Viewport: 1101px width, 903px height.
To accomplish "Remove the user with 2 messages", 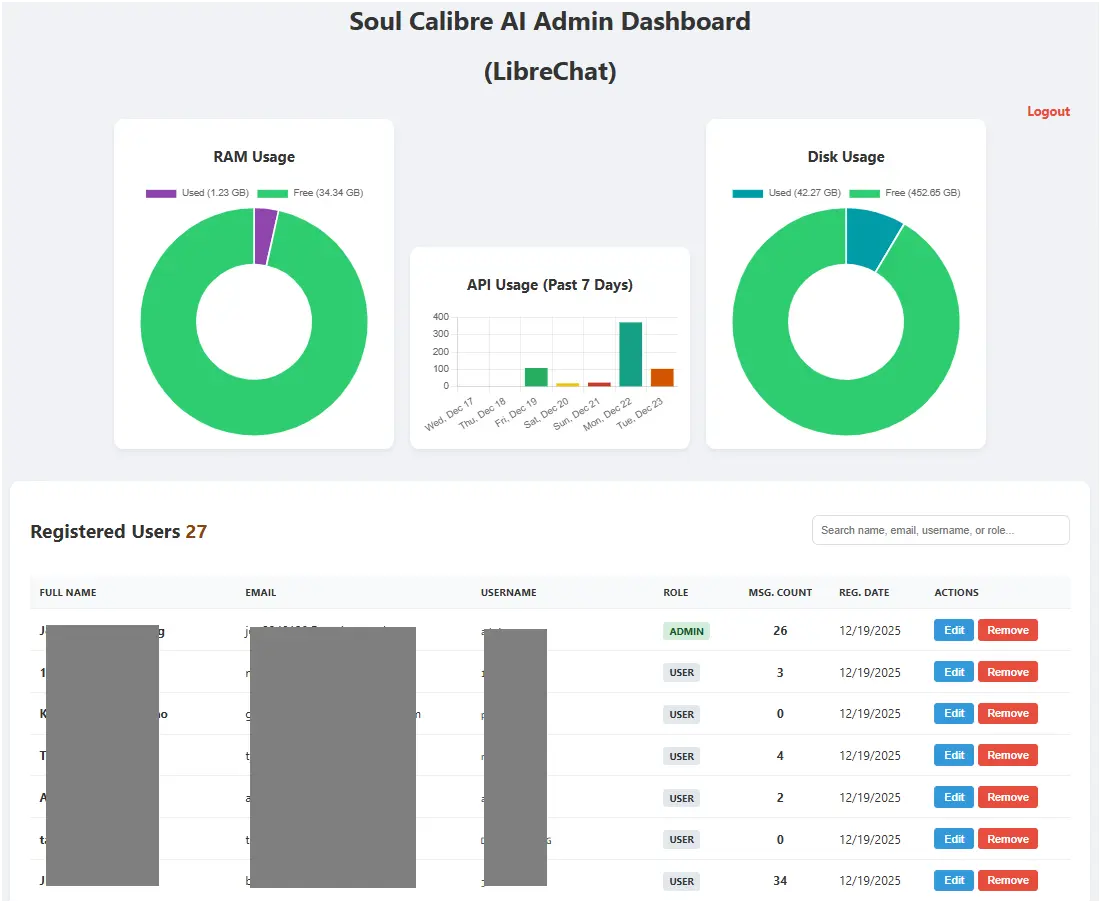I will (1008, 797).
